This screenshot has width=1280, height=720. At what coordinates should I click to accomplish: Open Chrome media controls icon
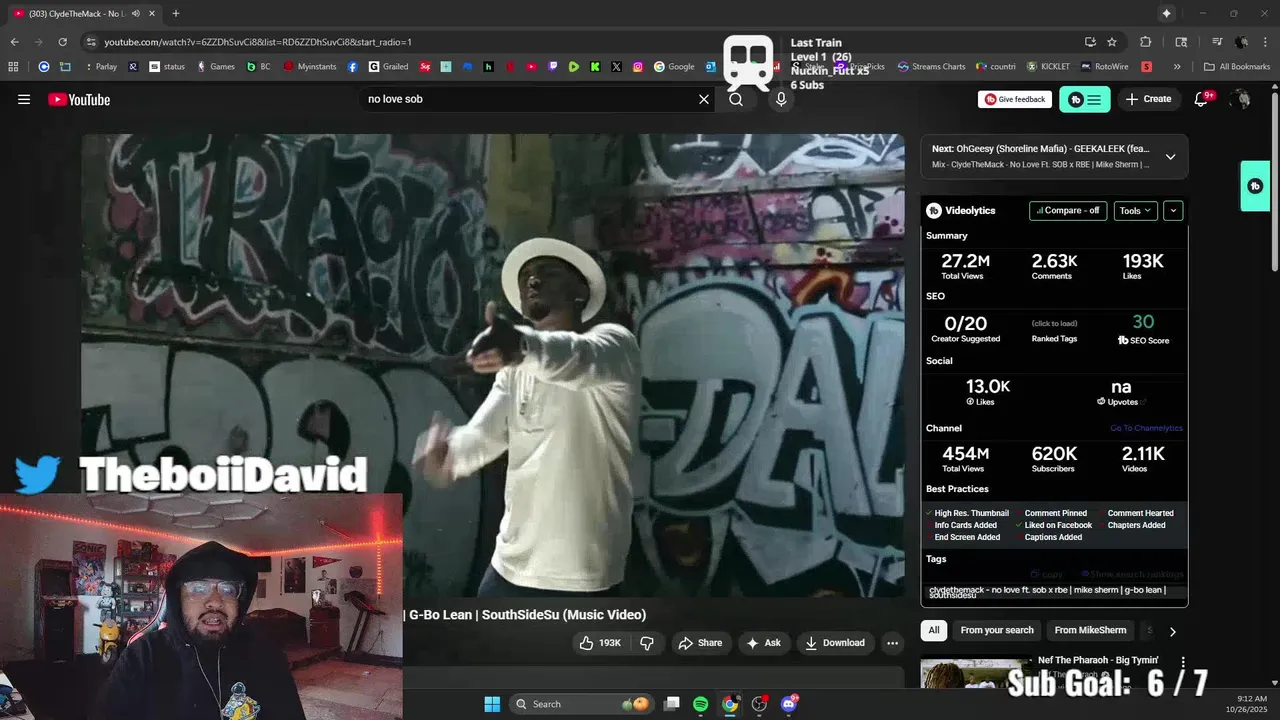coord(1217,42)
